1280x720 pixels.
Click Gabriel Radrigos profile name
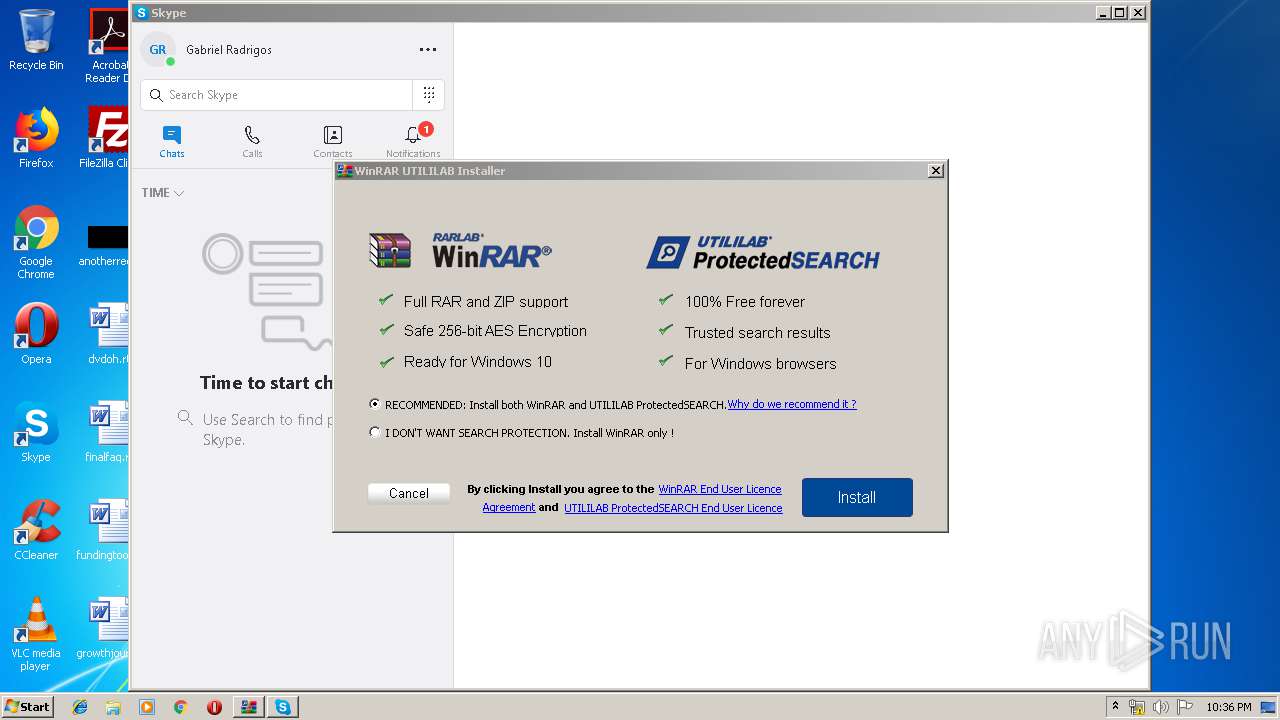tap(229, 50)
